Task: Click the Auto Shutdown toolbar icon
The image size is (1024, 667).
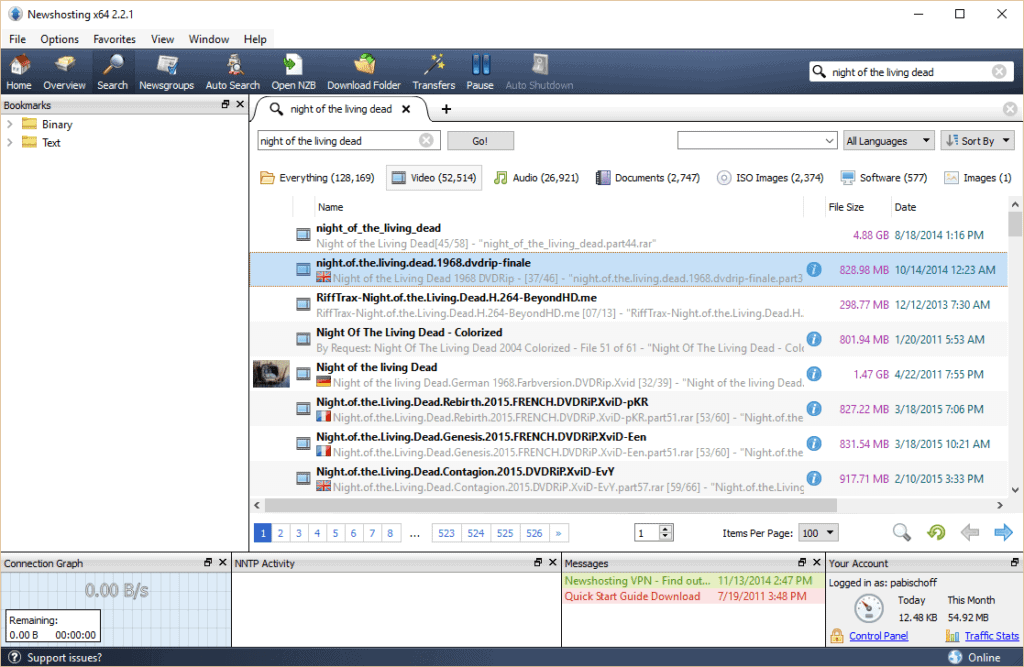Action: 539,72
